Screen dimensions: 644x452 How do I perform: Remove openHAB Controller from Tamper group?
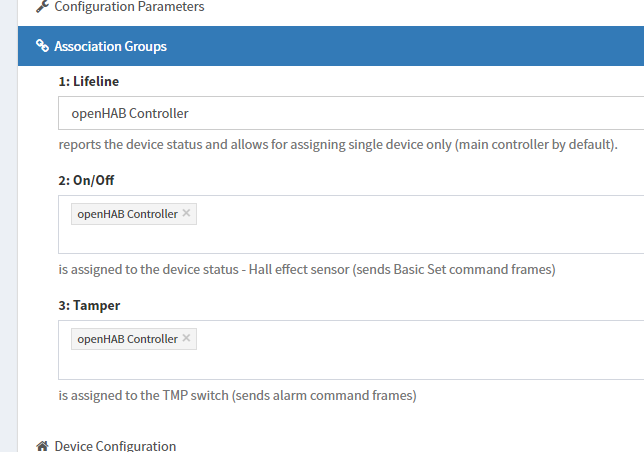[x=187, y=338]
